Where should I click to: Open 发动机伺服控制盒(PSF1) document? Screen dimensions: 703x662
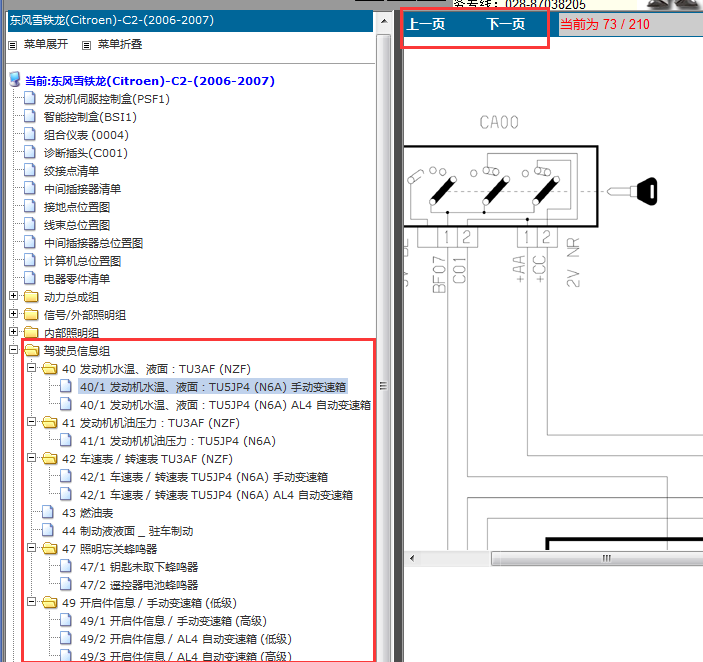click(x=107, y=99)
